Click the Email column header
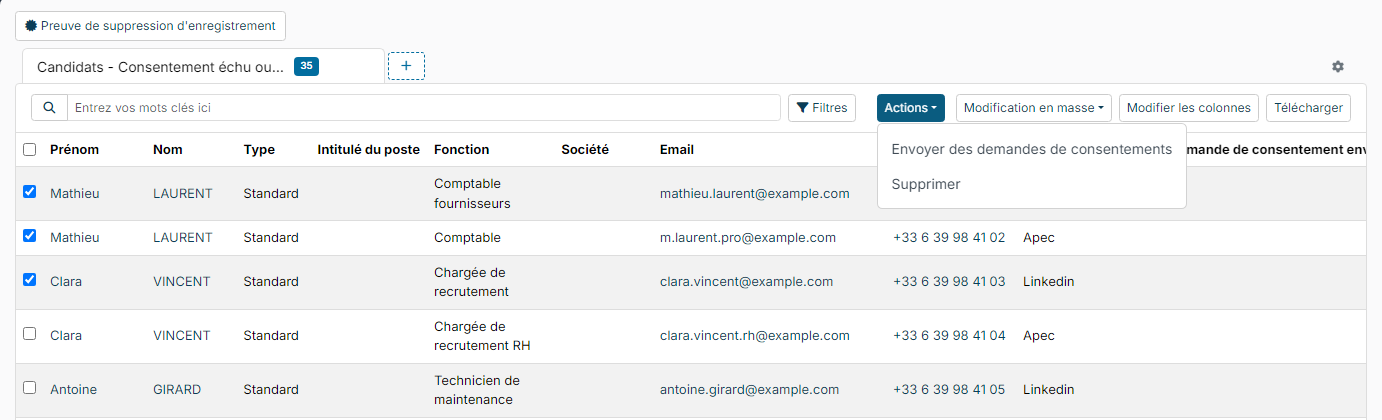Image resolution: width=1382 pixels, height=420 pixels. tap(677, 150)
